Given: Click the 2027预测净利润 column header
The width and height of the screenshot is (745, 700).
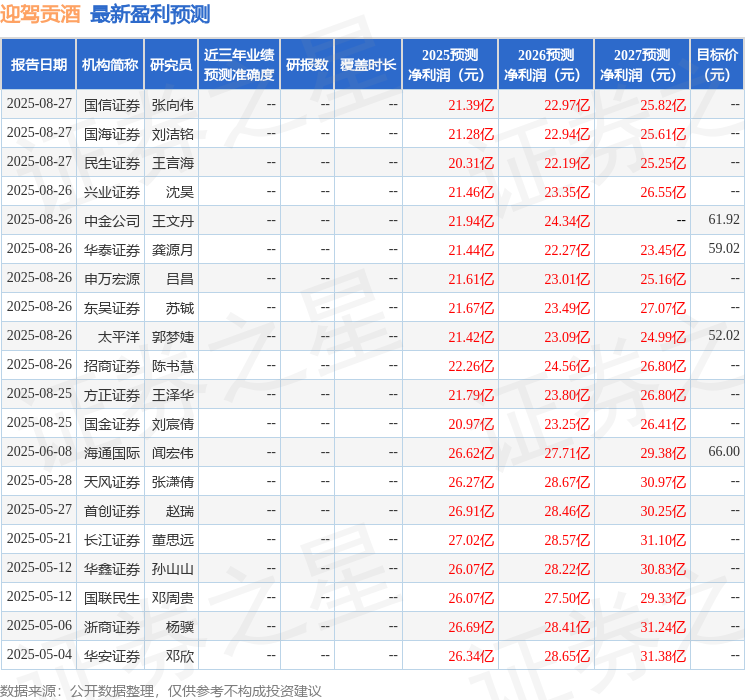Looking at the screenshot, I should pyautogui.click(x=642, y=65).
